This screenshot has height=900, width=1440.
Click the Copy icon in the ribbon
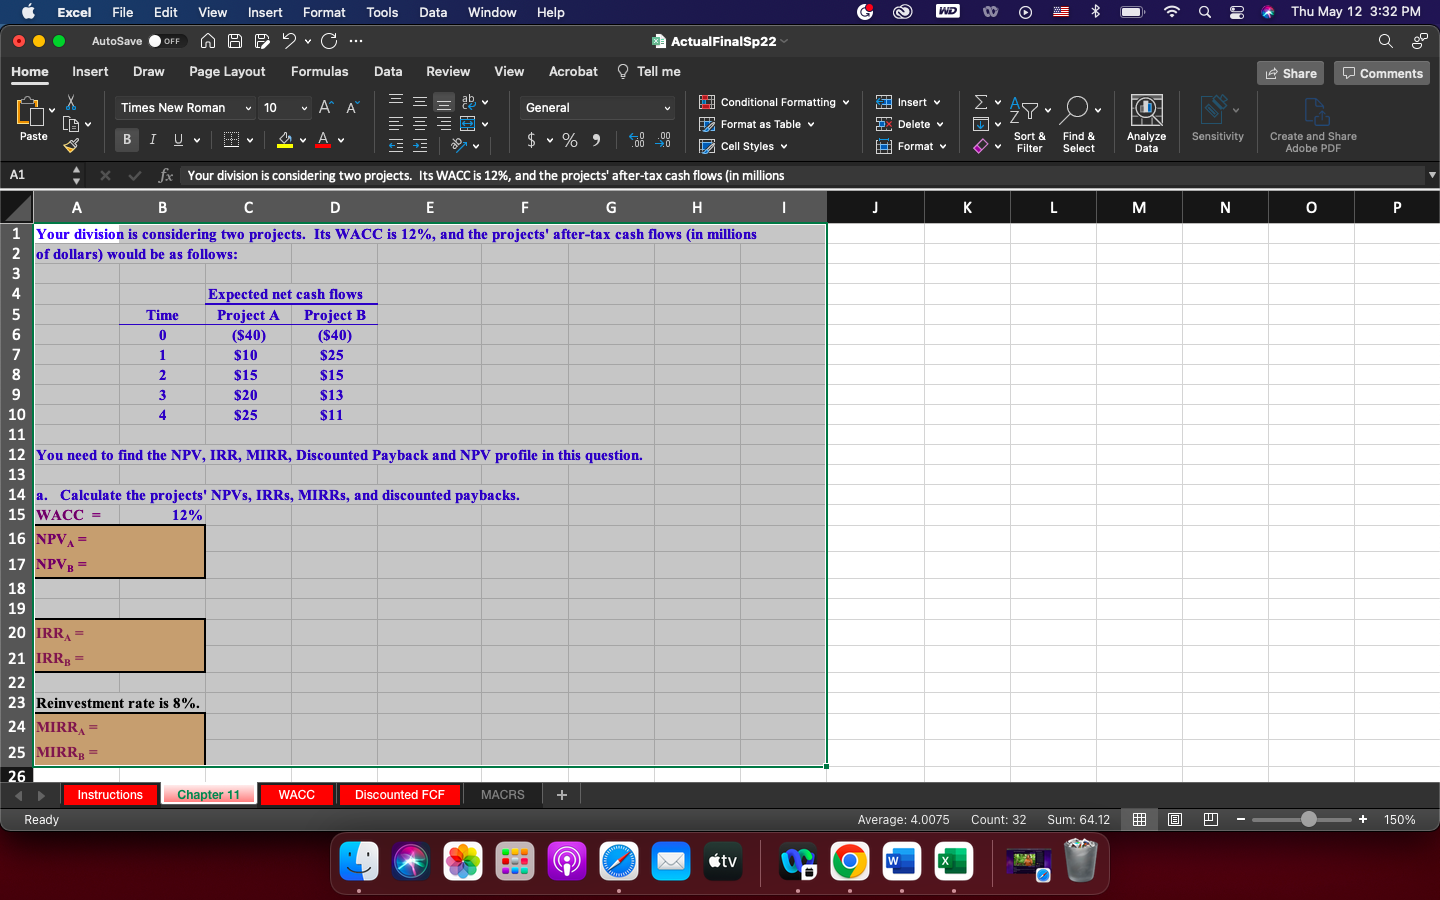tap(71, 124)
